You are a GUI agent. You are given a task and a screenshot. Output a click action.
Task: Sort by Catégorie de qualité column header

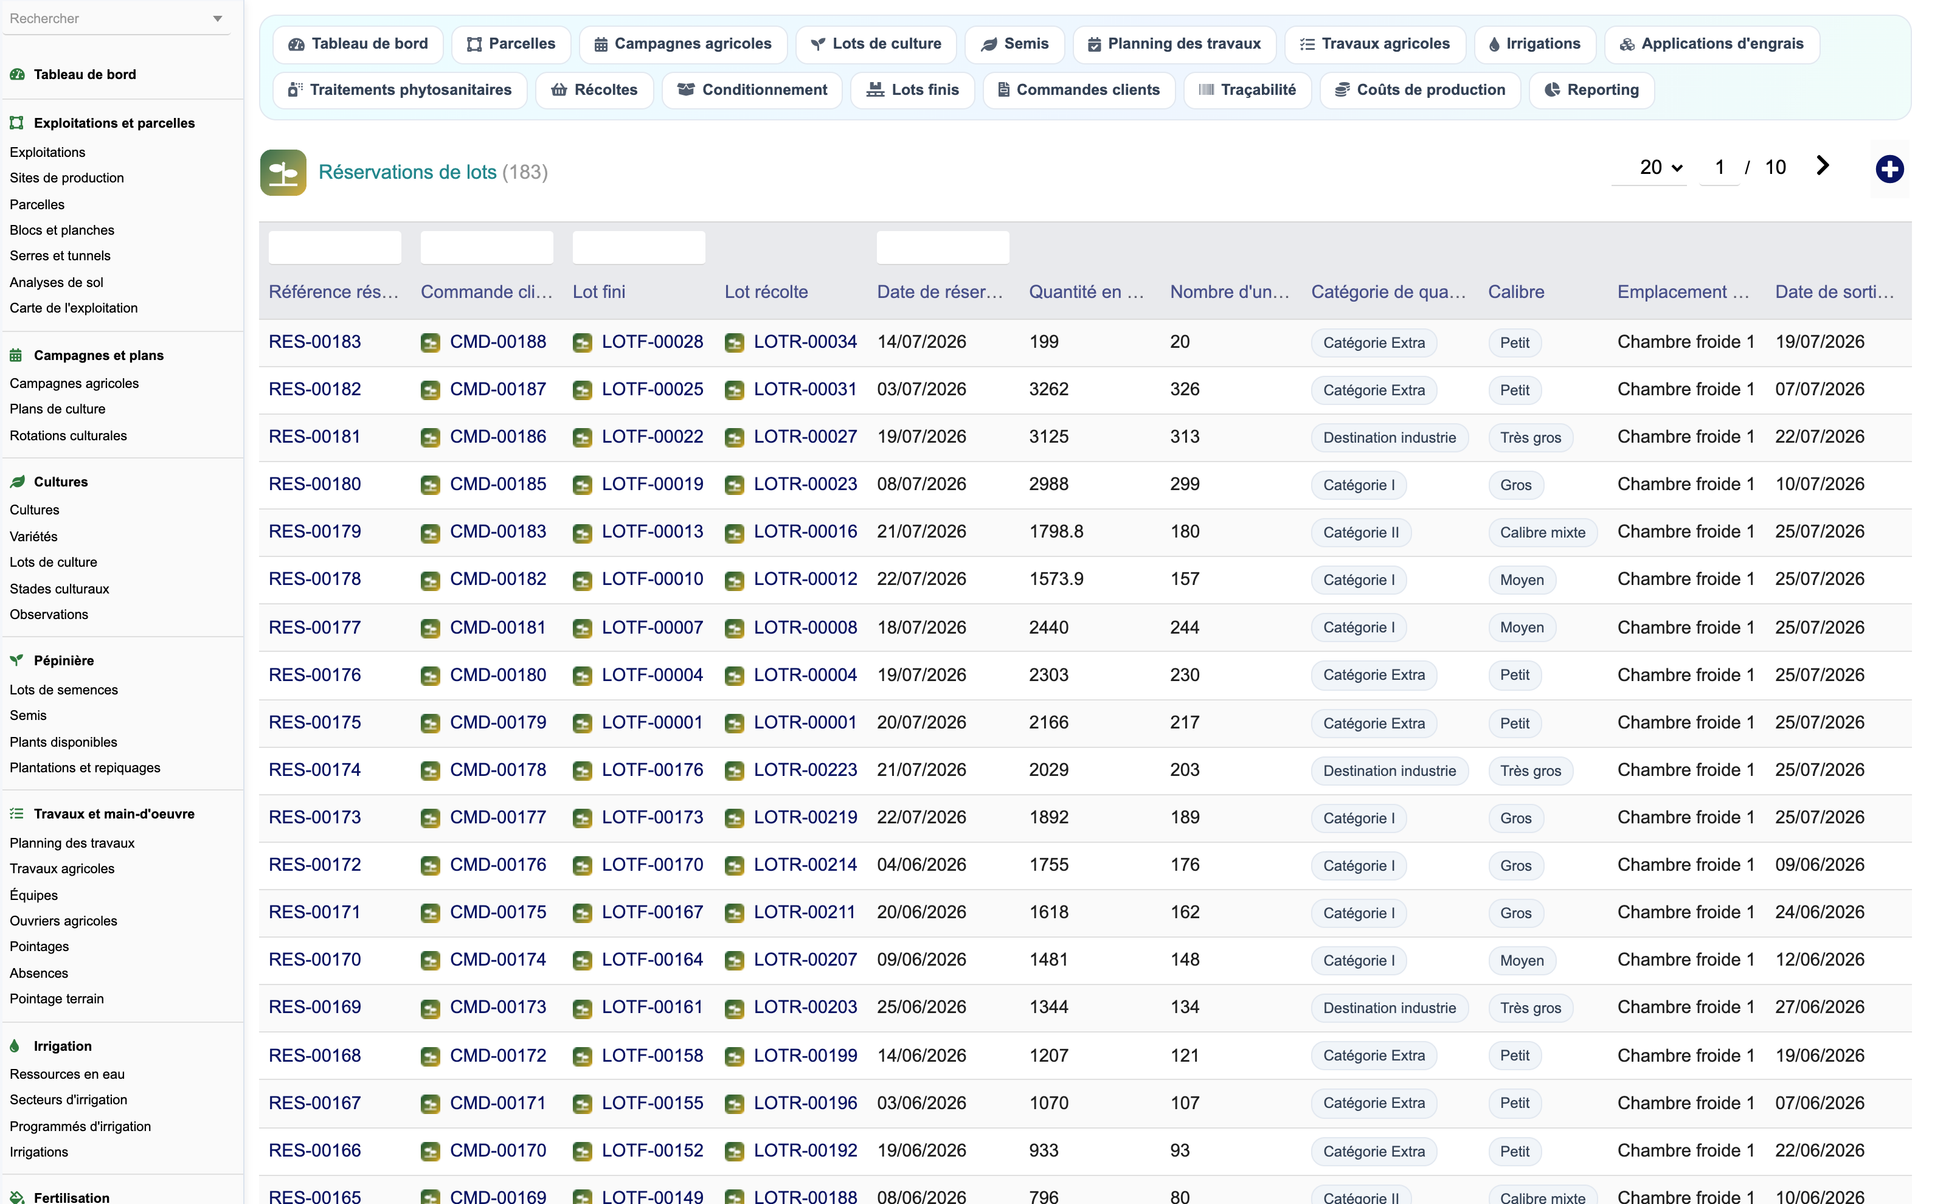click(1389, 292)
